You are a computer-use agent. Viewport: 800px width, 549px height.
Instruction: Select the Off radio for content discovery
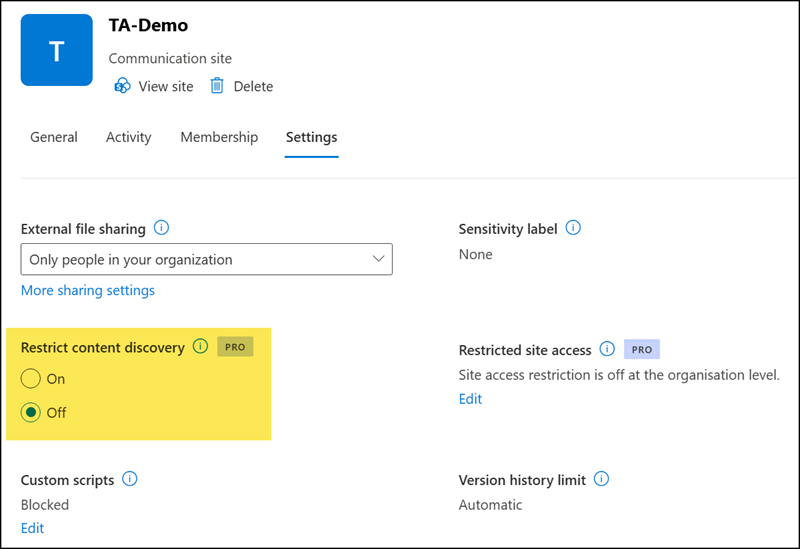31,412
